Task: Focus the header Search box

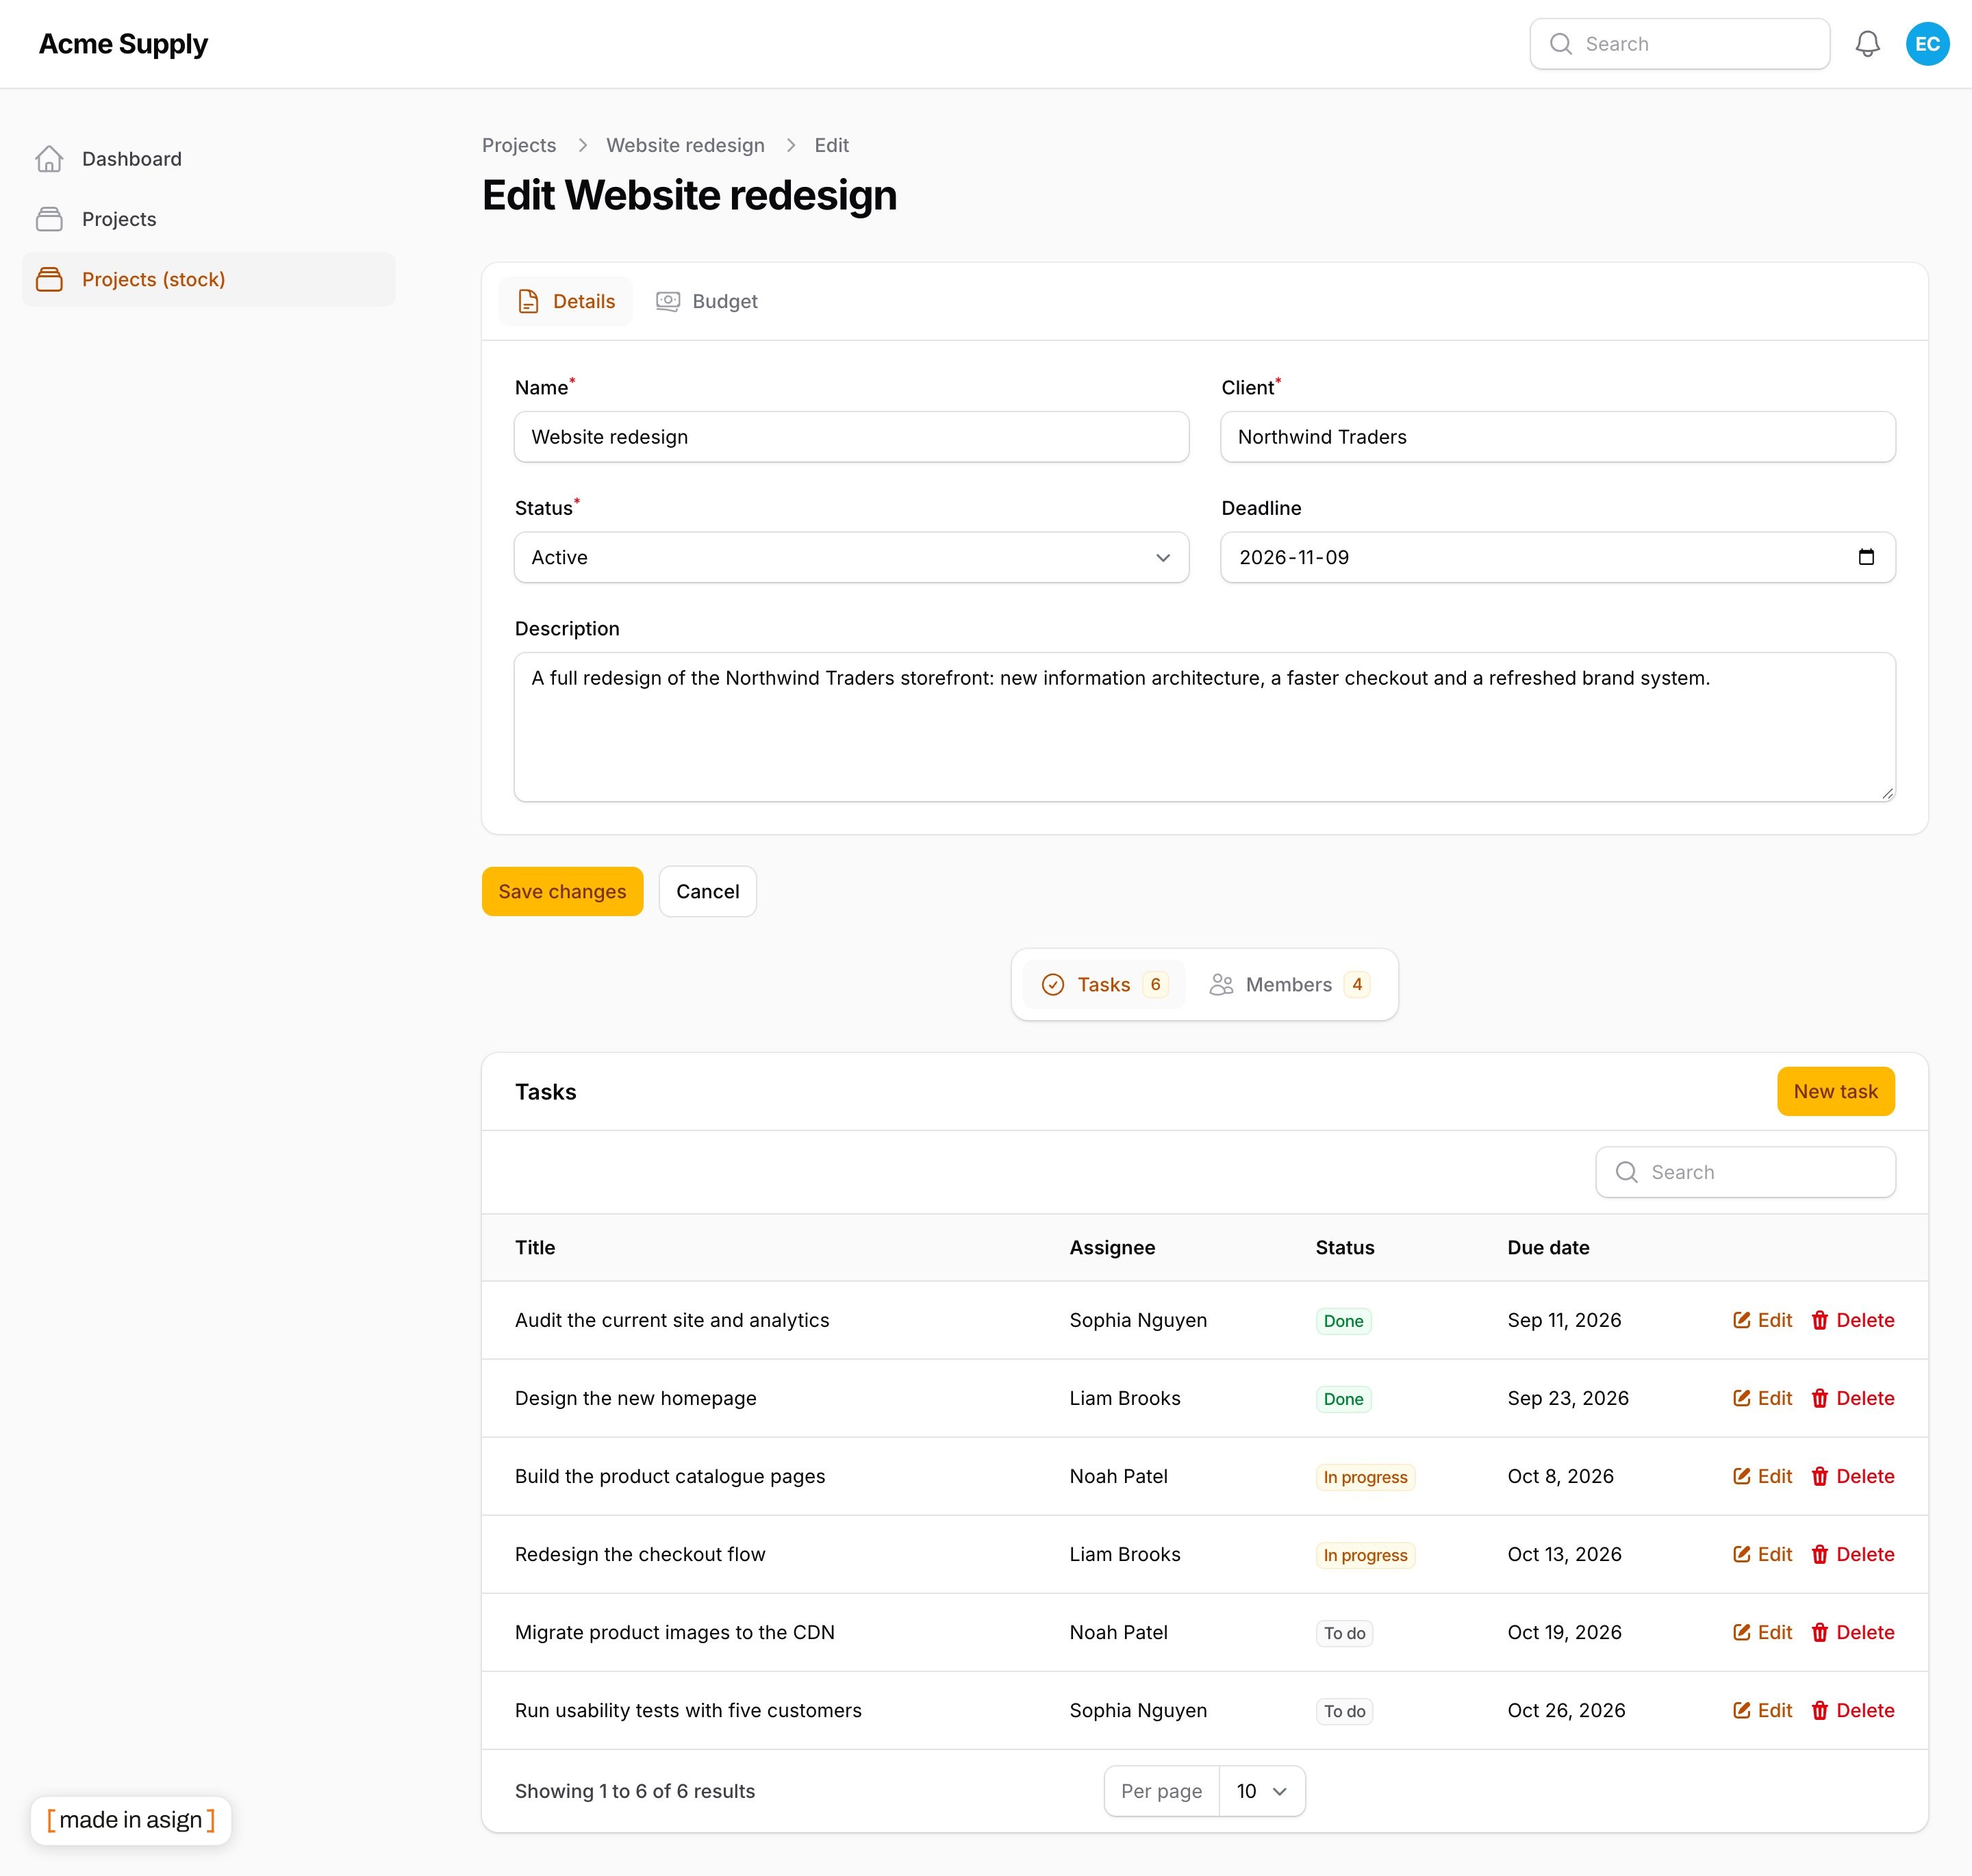Action: coord(1679,44)
